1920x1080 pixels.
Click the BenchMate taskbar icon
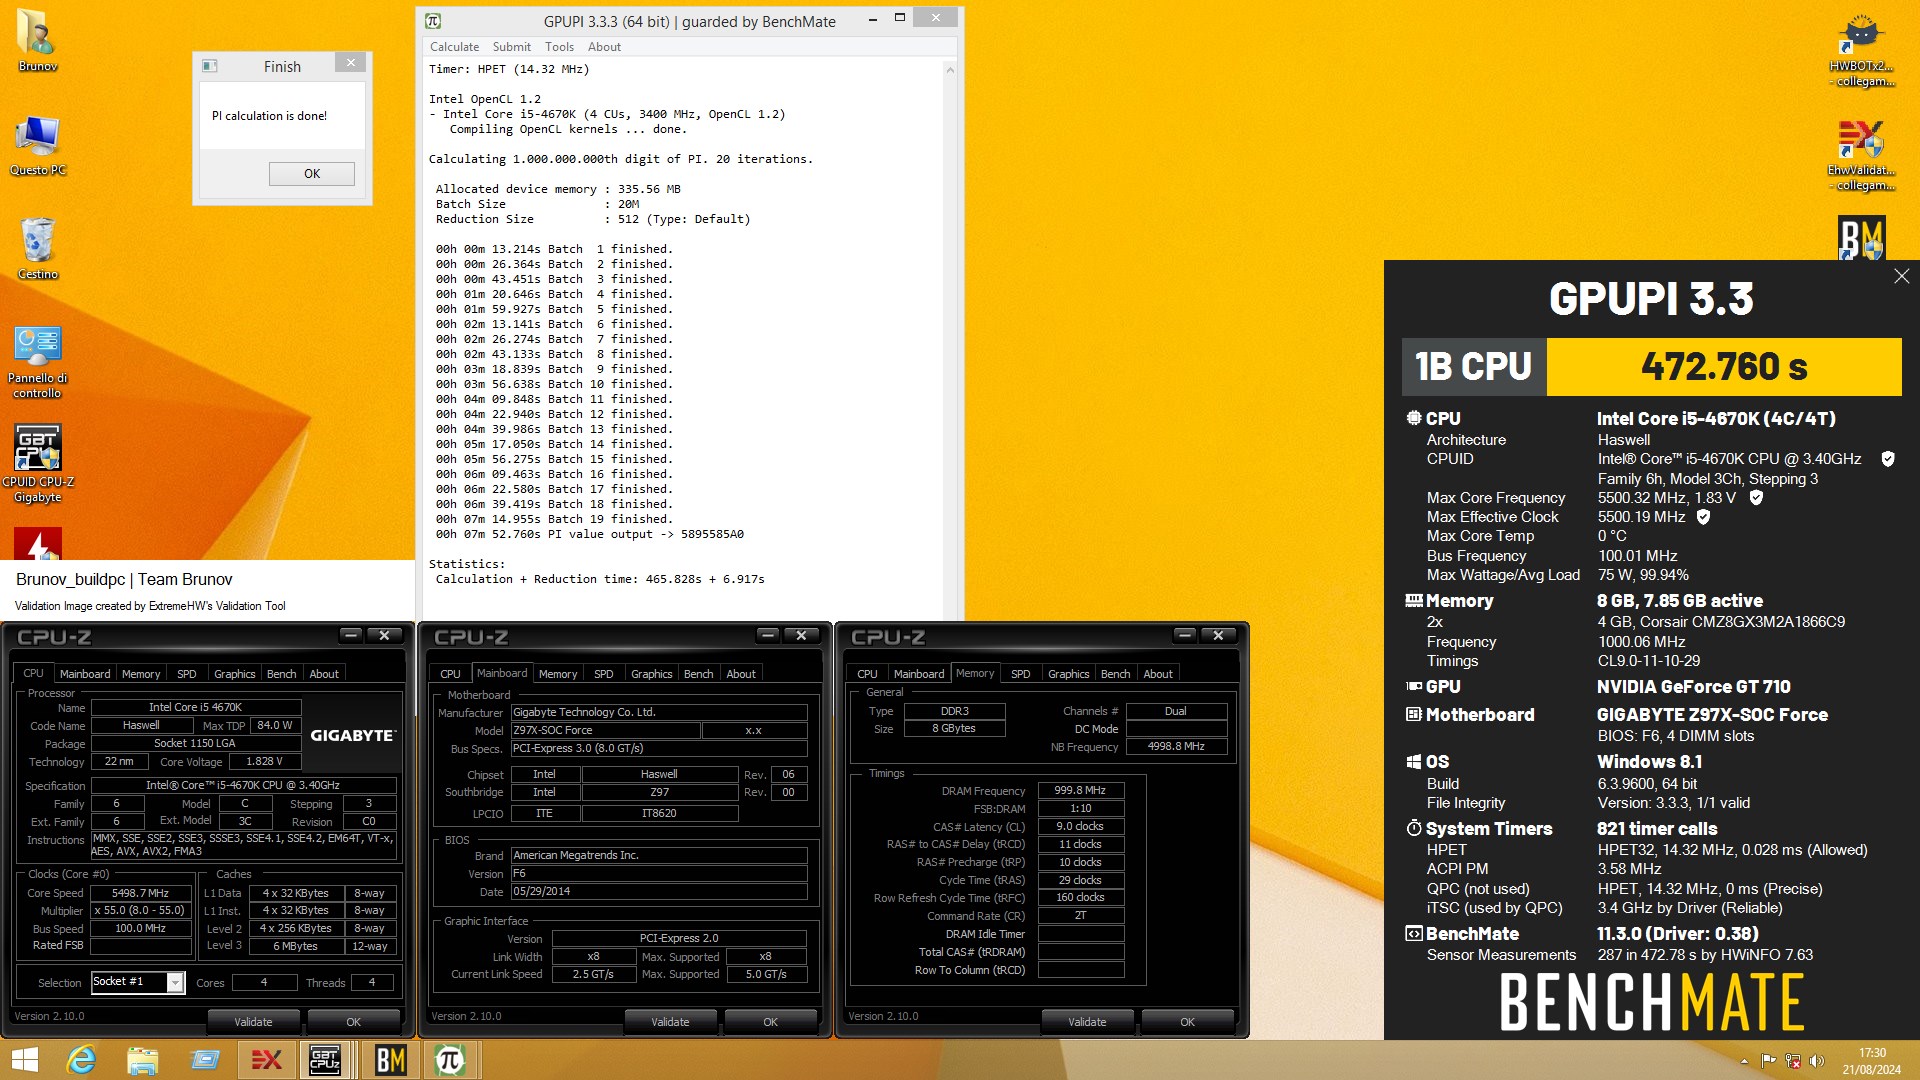click(390, 1060)
